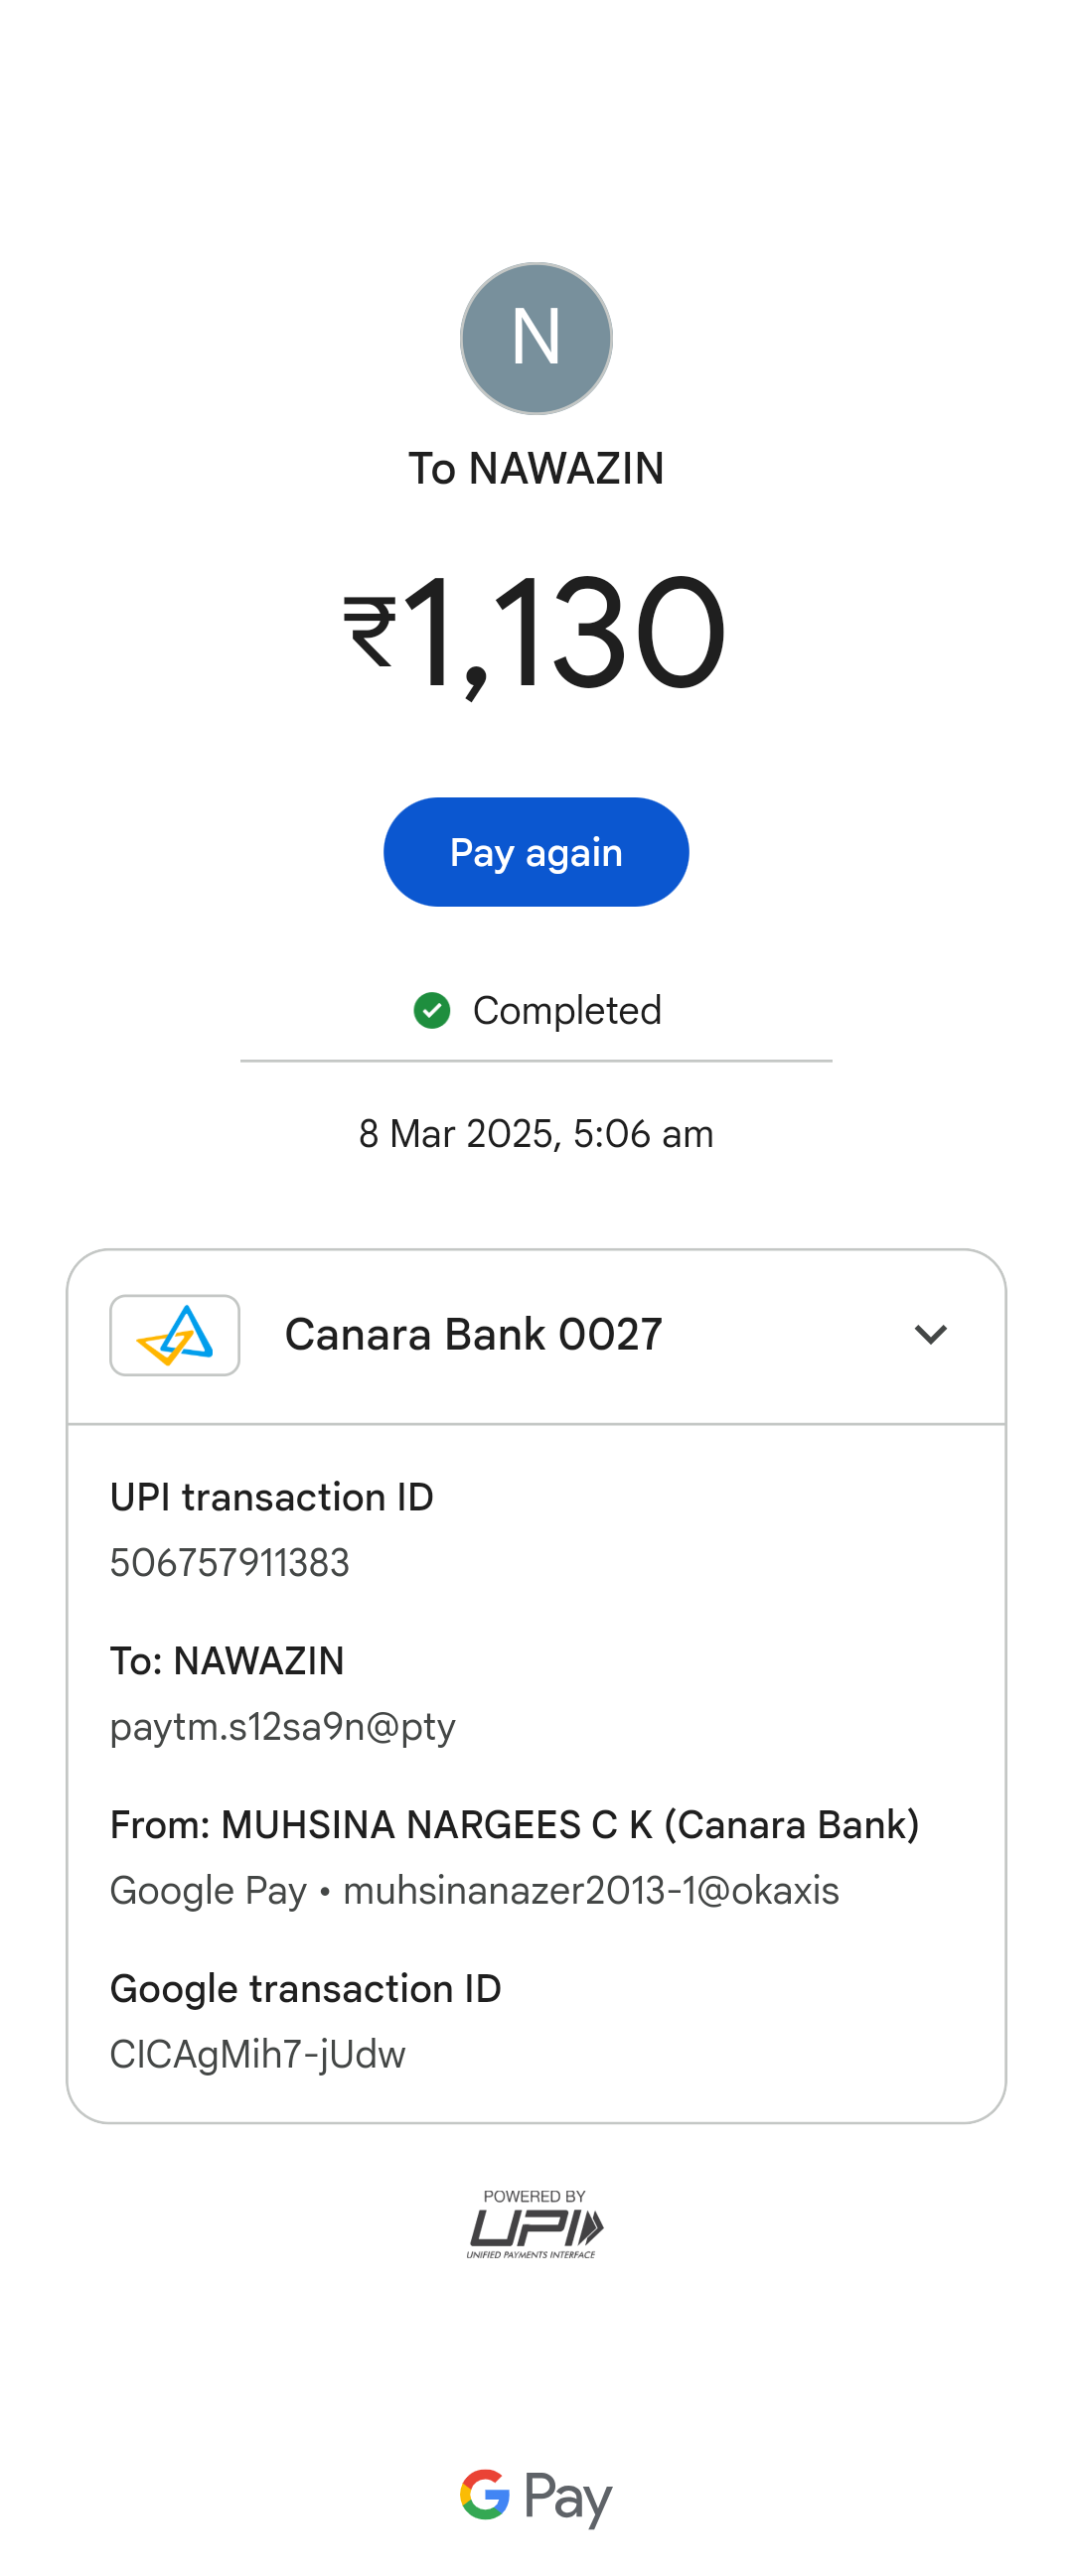The width and height of the screenshot is (1073, 2576).
Task: Click the "To: NAWAZIN" detail label
Action: click(227, 1661)
